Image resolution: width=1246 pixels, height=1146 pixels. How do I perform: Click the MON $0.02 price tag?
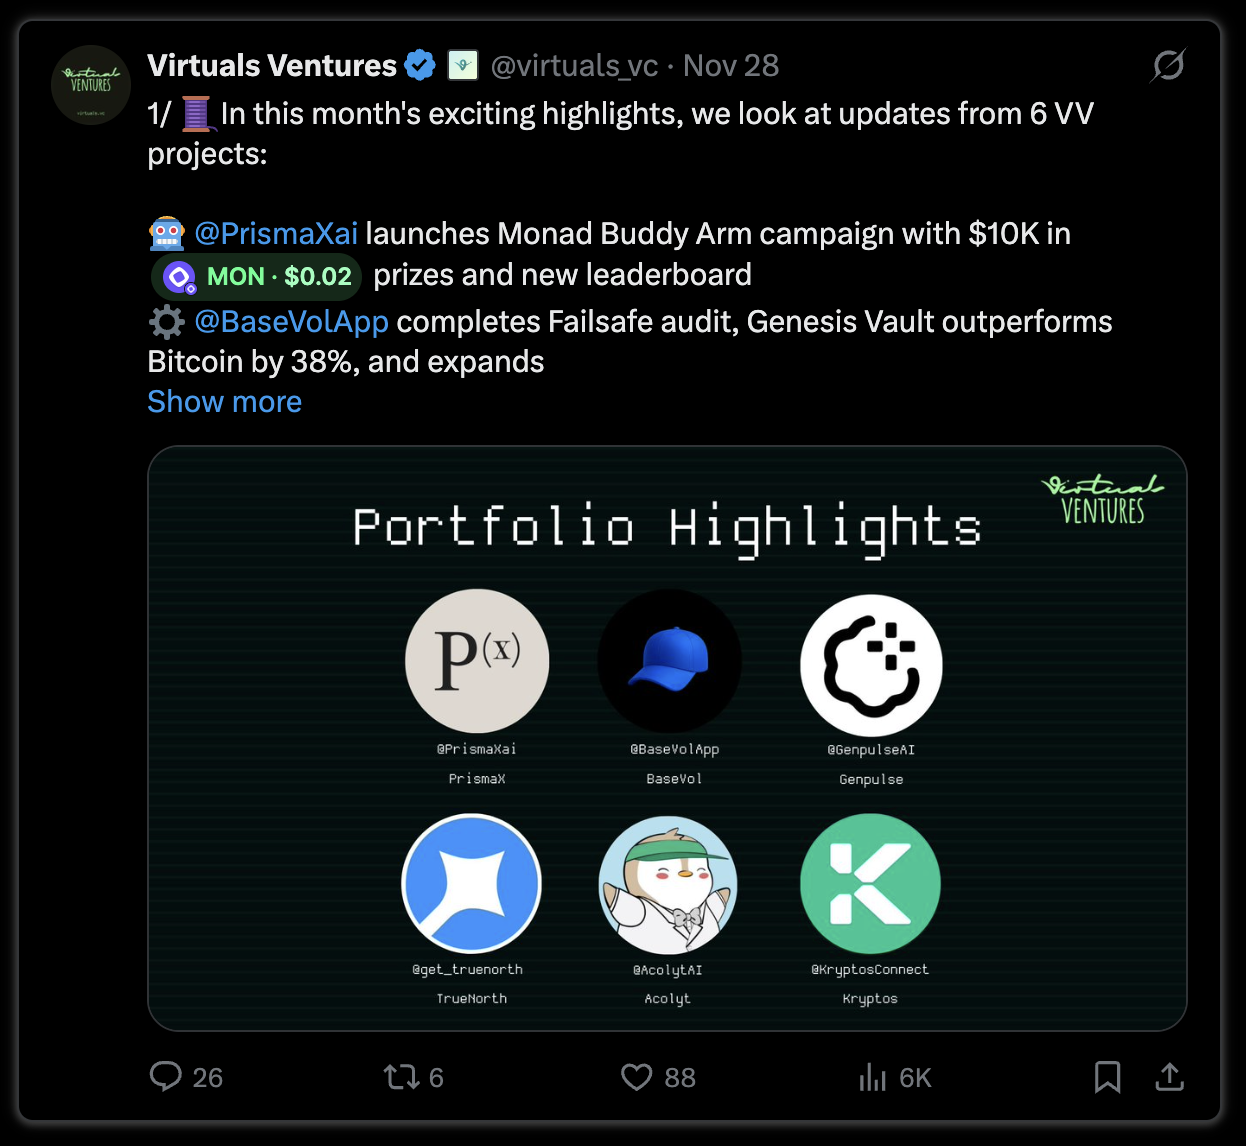pos(256,276)
